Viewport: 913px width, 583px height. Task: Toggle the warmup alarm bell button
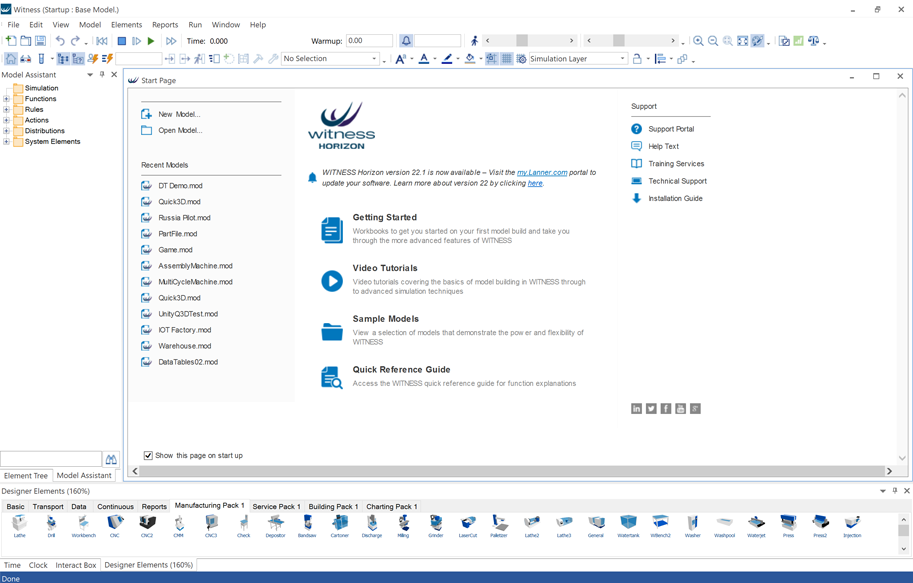[406, 41]
